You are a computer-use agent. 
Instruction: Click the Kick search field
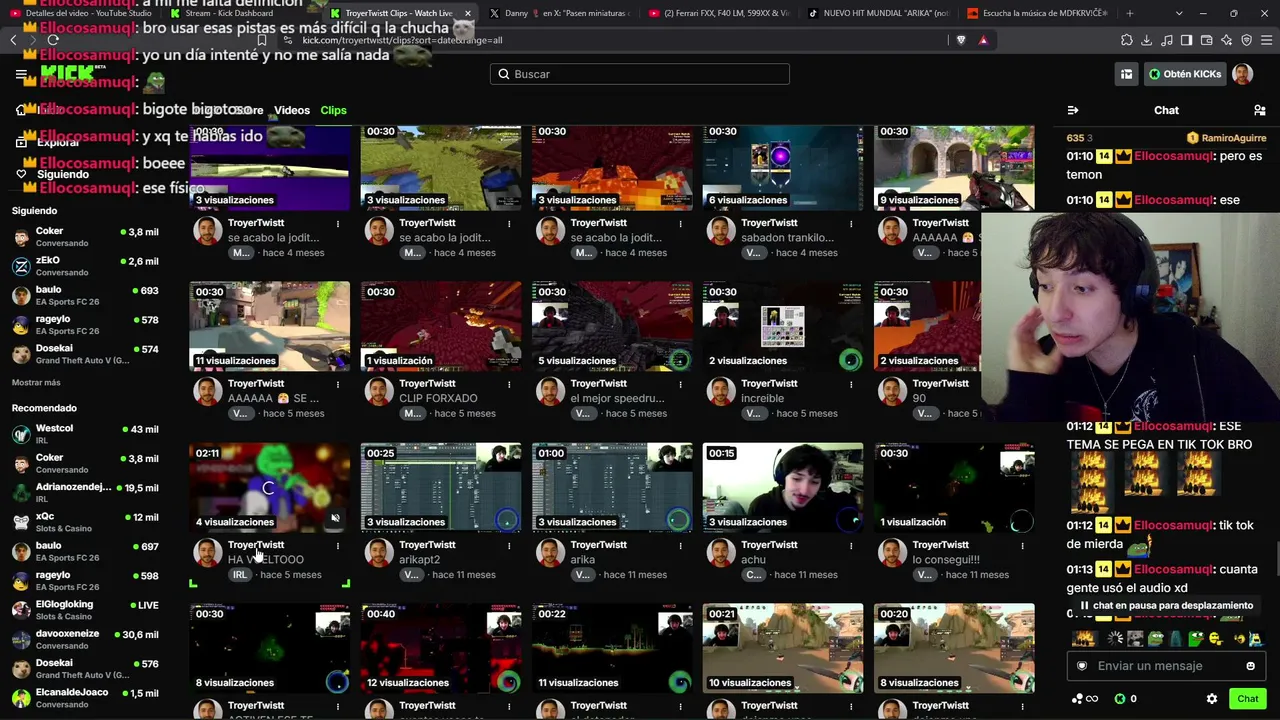tap(640, 74)
